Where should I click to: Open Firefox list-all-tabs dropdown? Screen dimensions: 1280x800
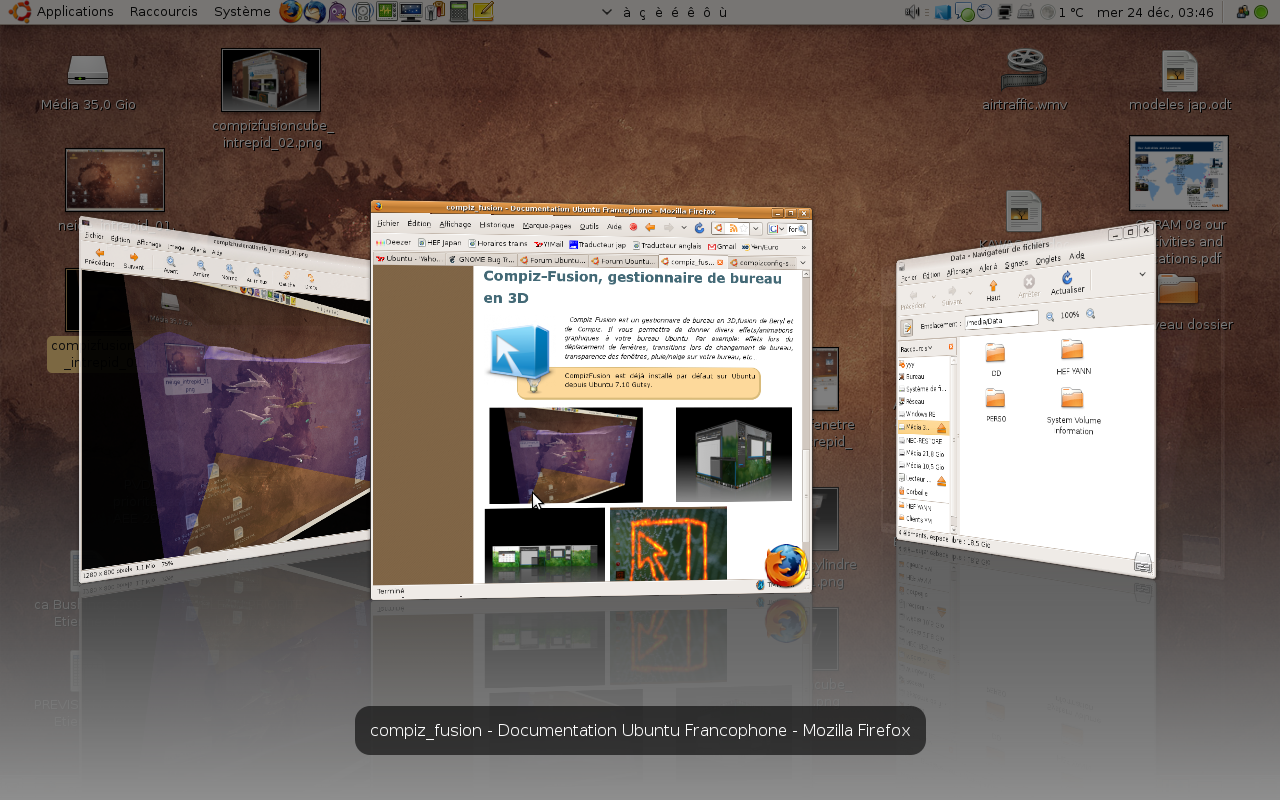click(x=802, y=263)
